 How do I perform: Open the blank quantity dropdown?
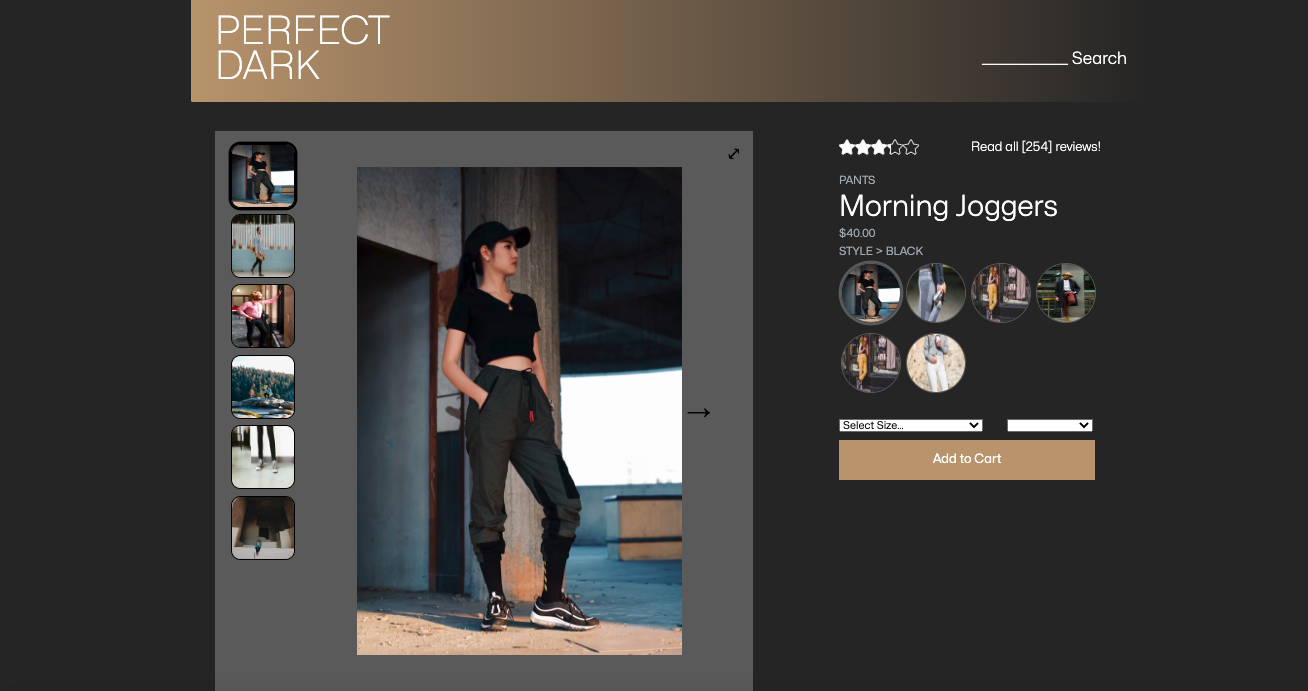(x=1049, y=425)
